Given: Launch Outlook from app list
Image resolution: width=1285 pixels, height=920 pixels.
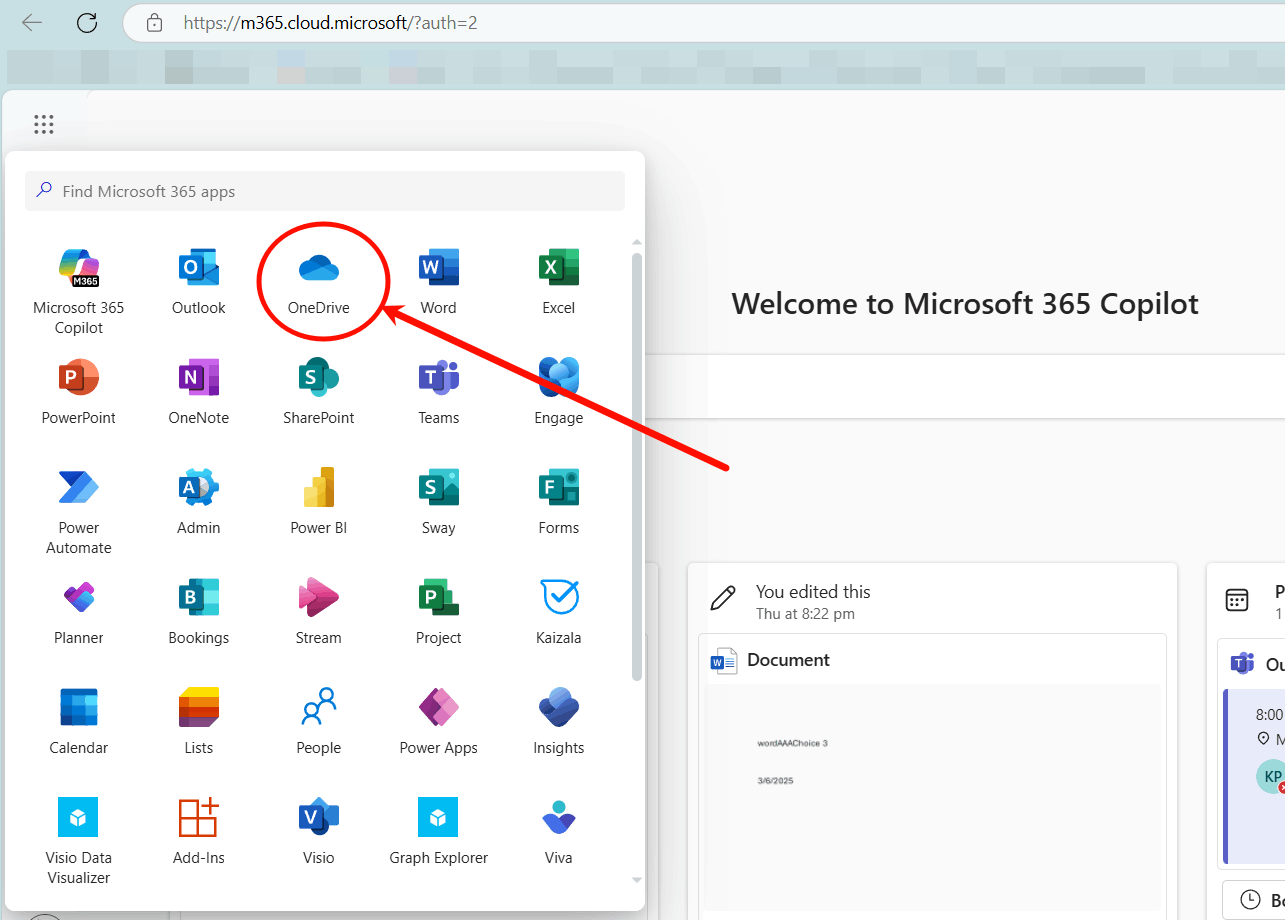Looking at the screenshot, I should [199, 280].
